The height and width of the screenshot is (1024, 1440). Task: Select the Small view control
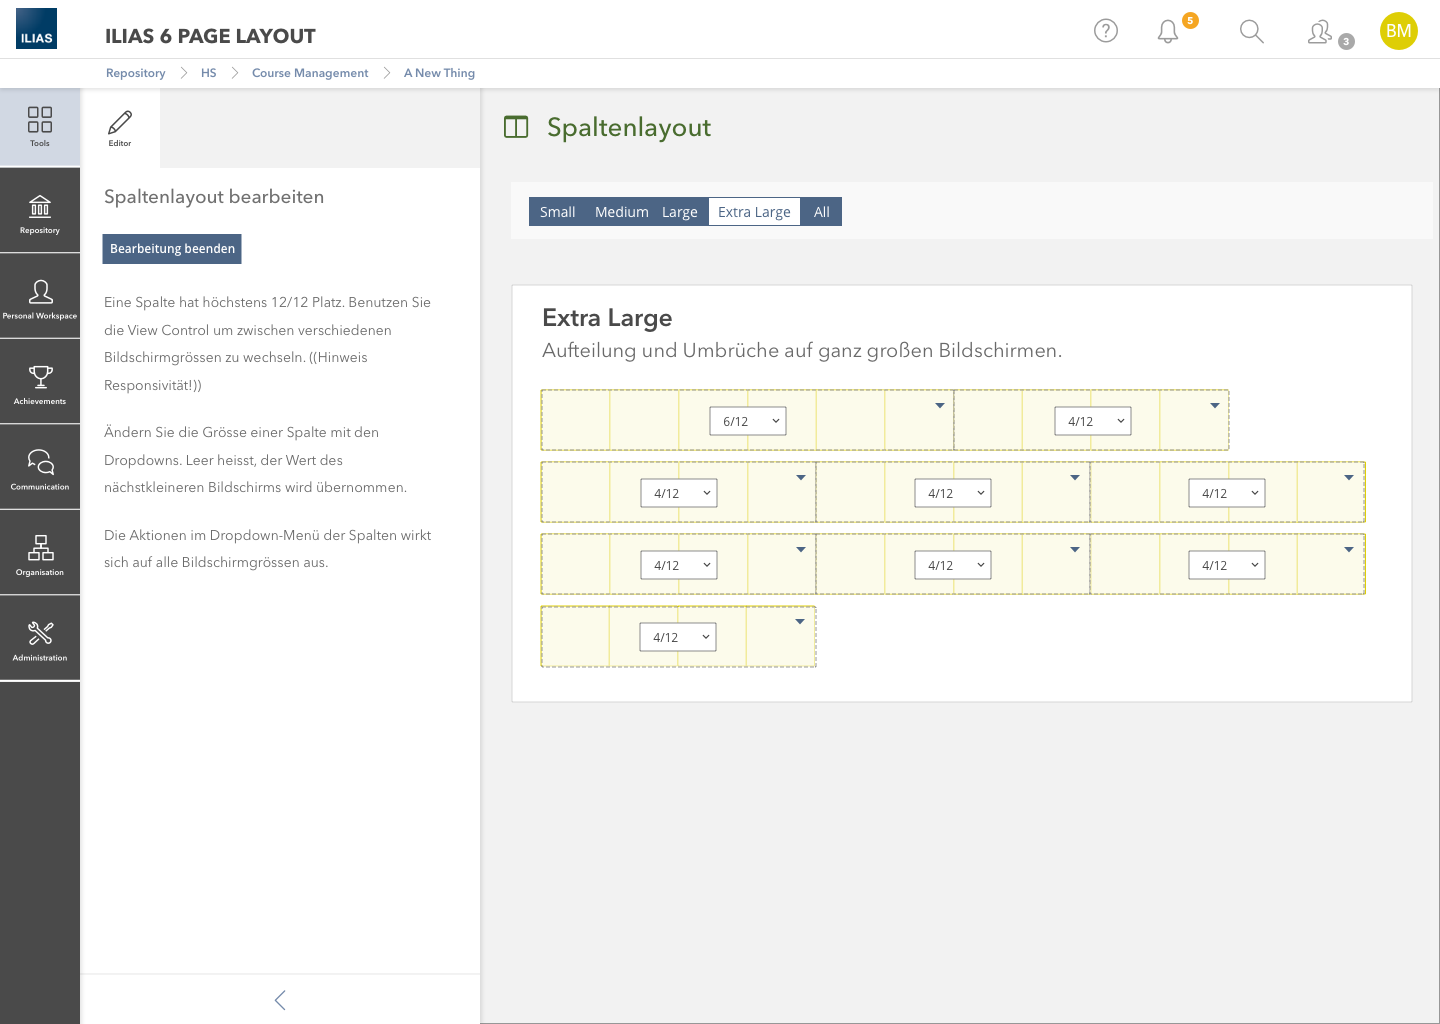coord(557,212)
